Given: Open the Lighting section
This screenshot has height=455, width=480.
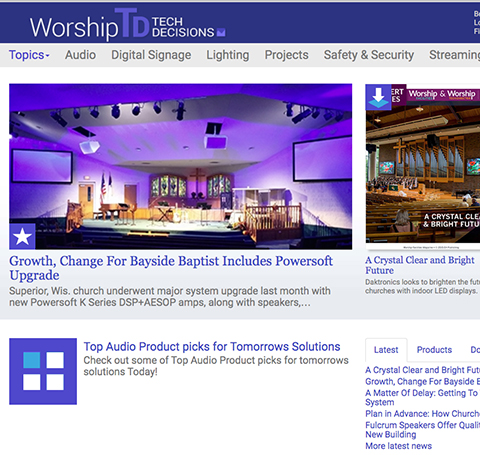Looking at the screenshot, I should tap(228, 55).
